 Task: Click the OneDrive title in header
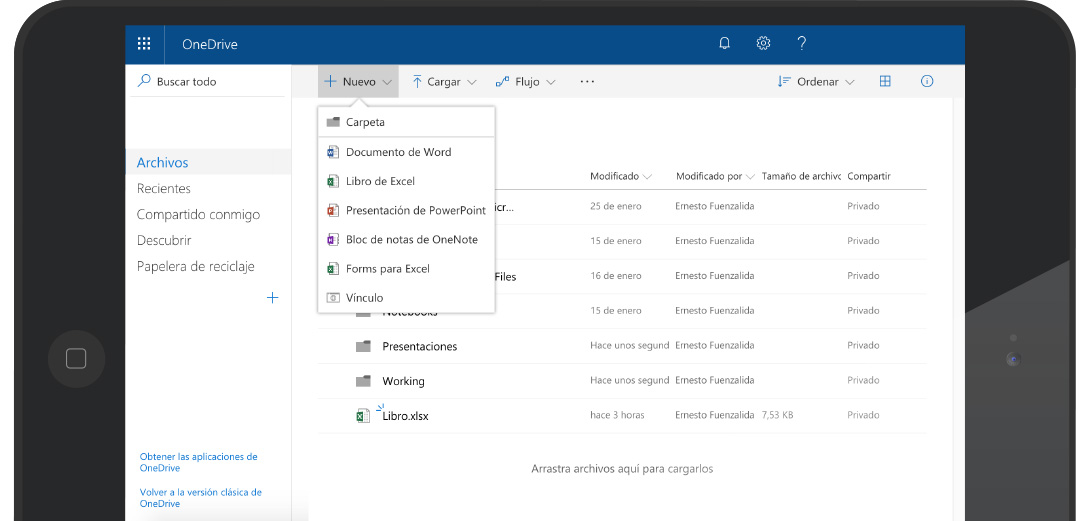(x=209, y=44)
